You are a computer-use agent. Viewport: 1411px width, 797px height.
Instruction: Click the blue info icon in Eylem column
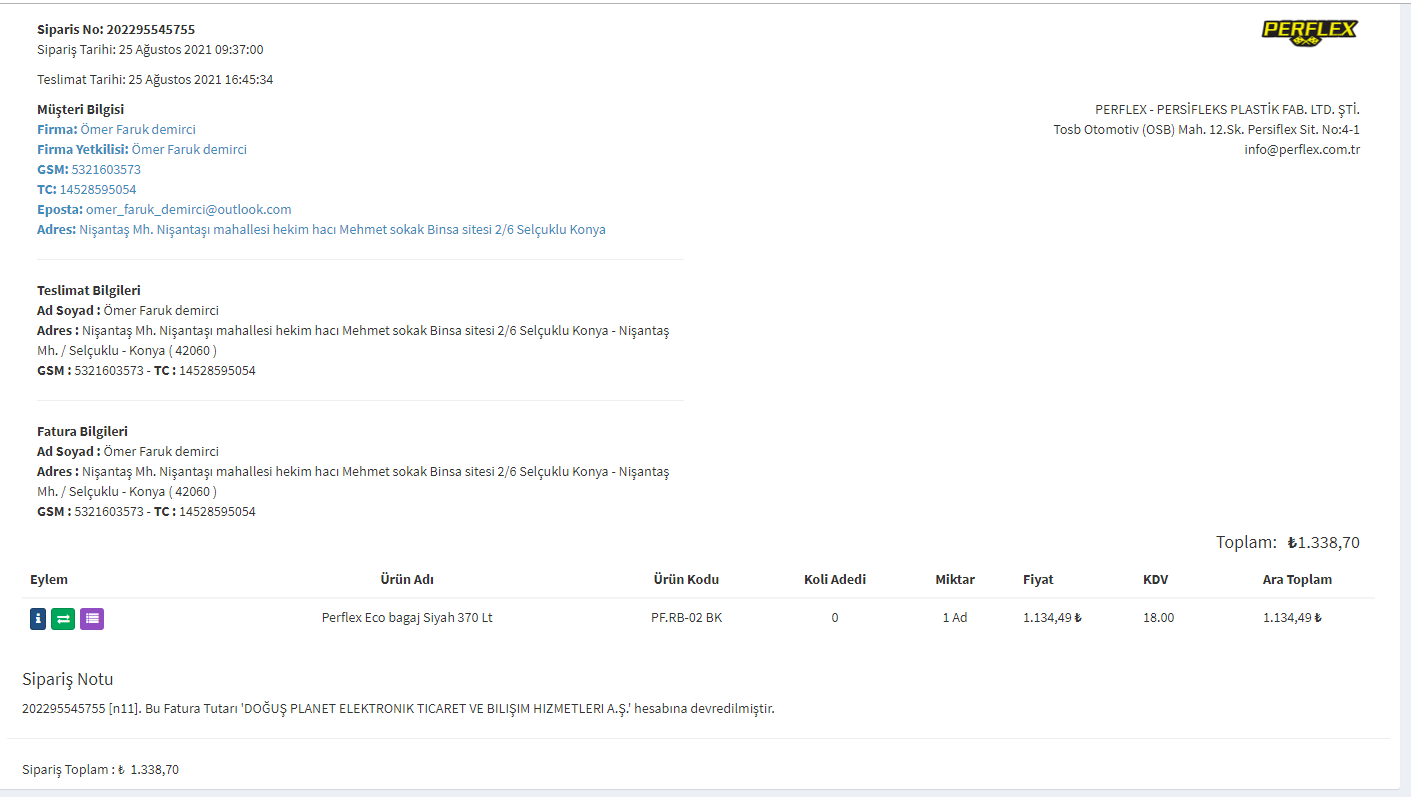38,619
